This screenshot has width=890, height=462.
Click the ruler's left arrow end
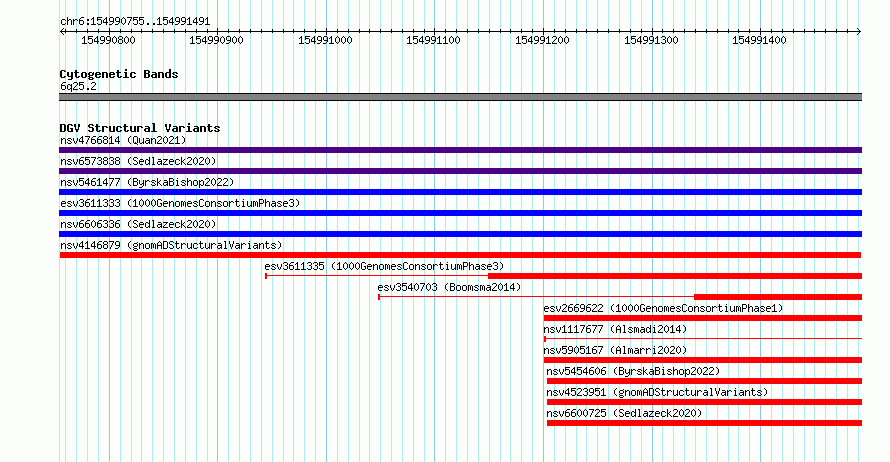[x=62, y=32]
